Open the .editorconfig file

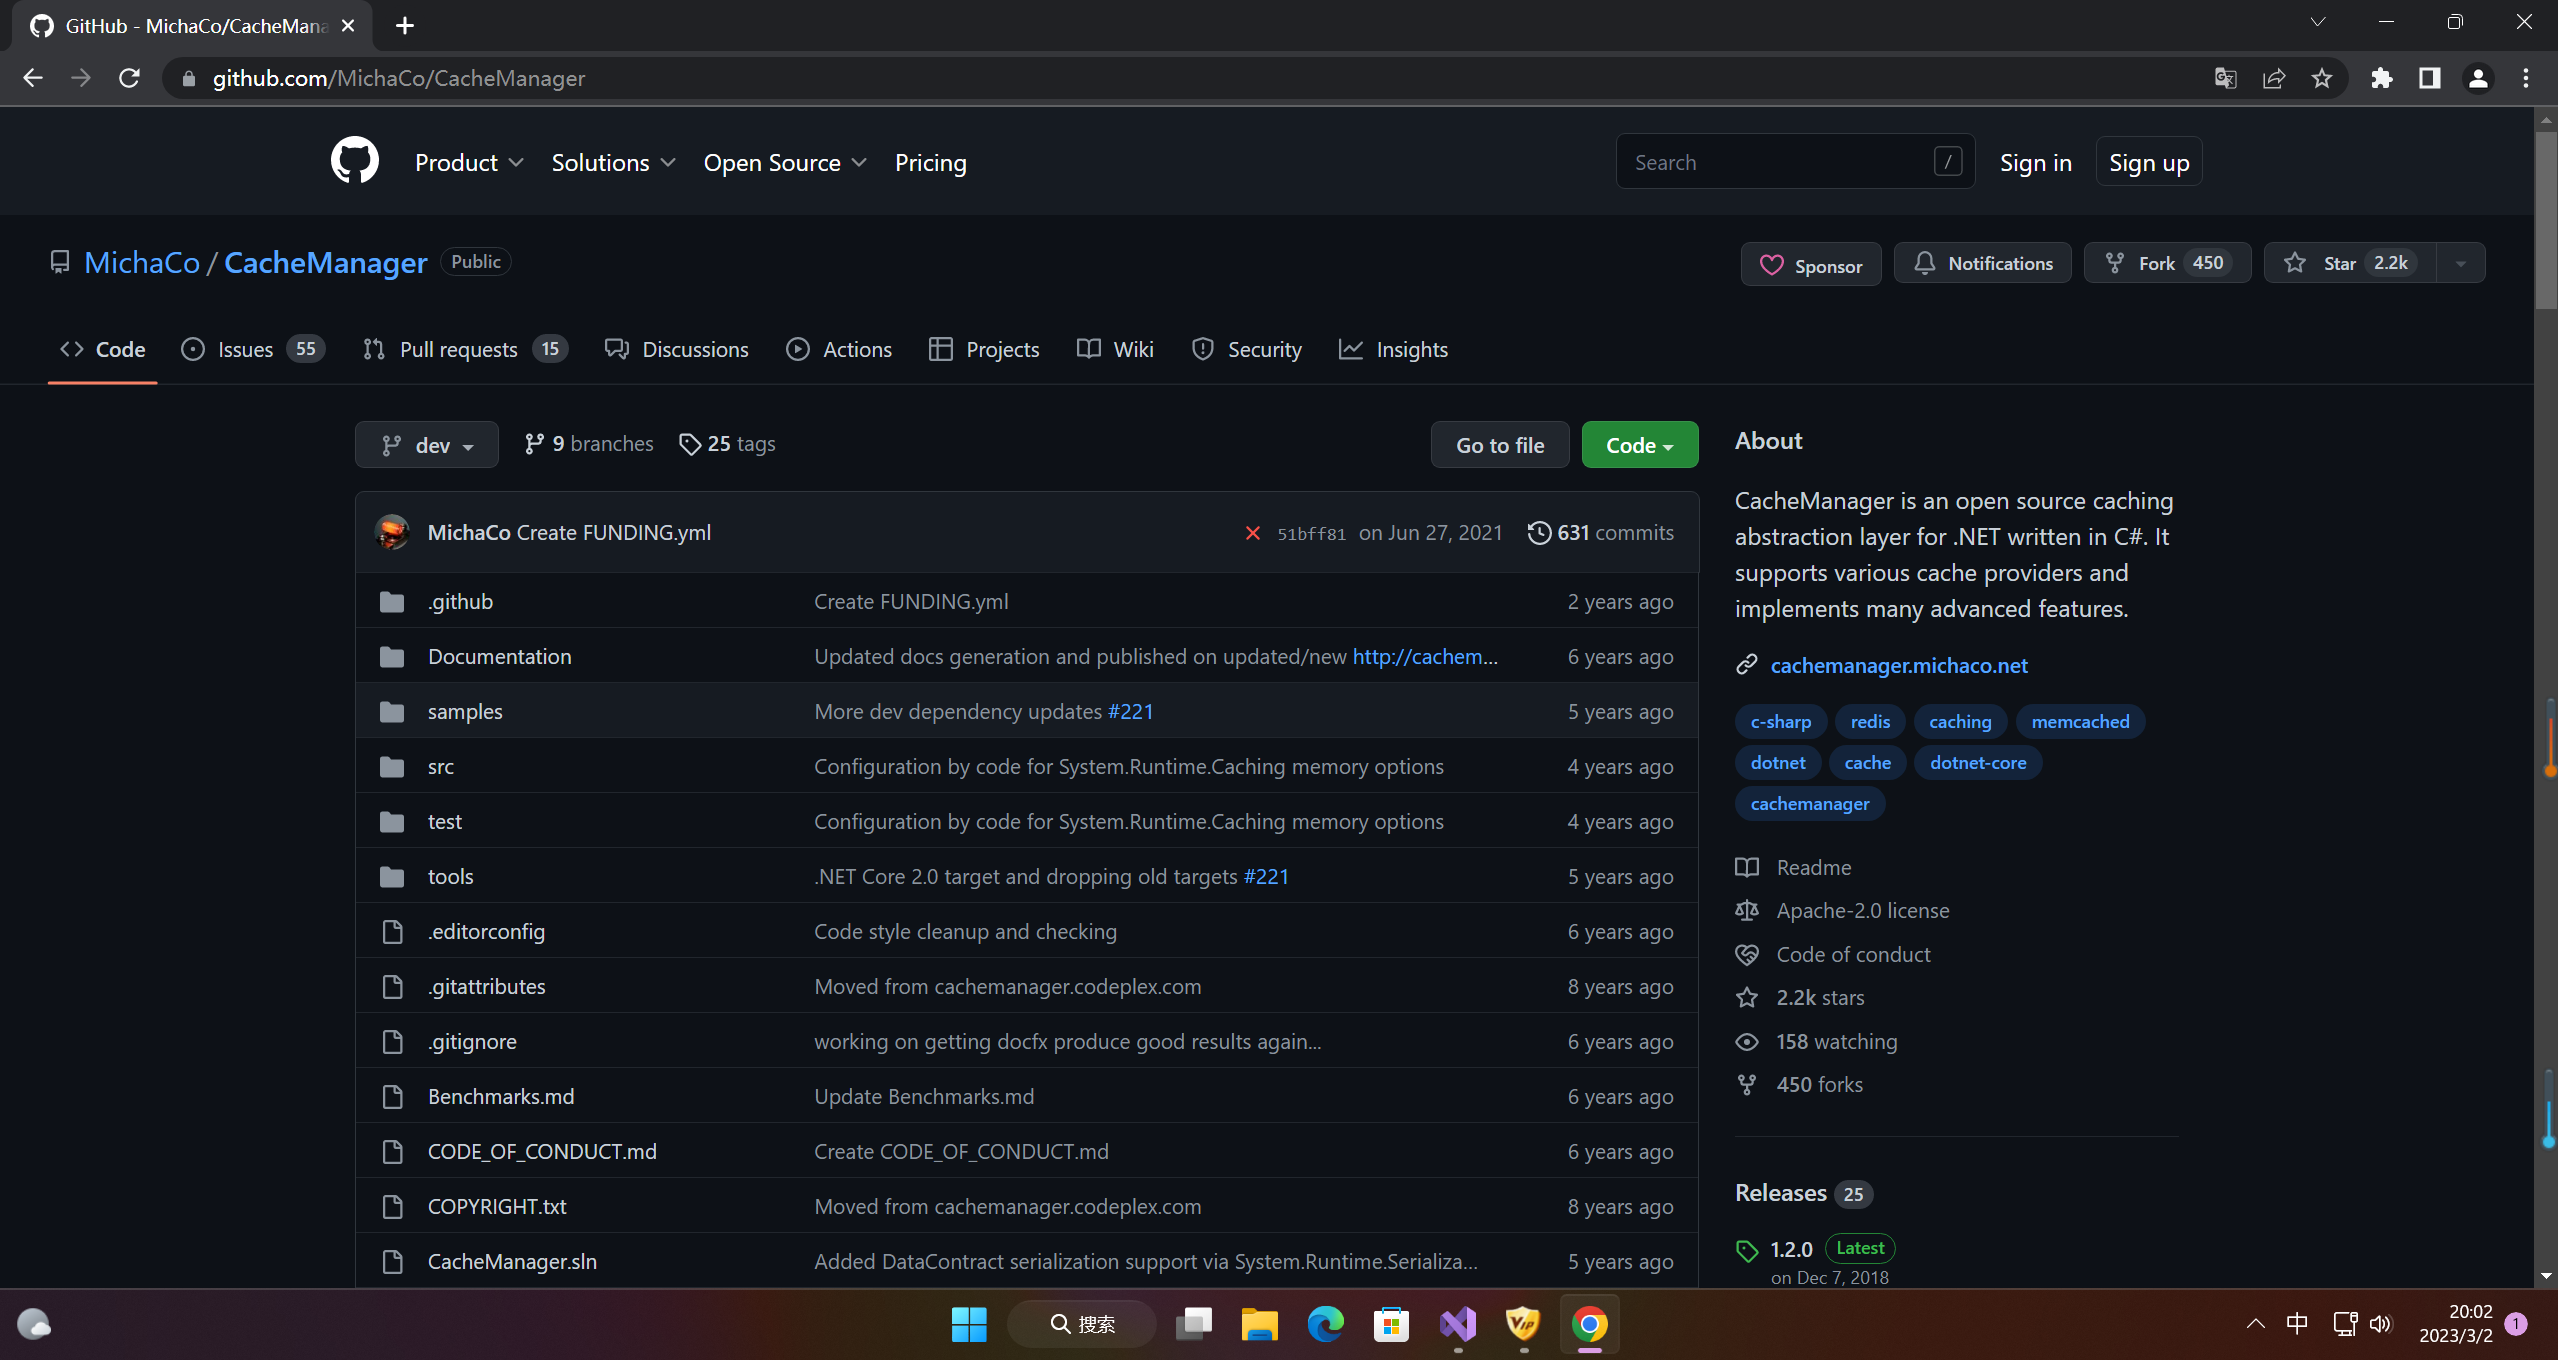click(486, 931)
